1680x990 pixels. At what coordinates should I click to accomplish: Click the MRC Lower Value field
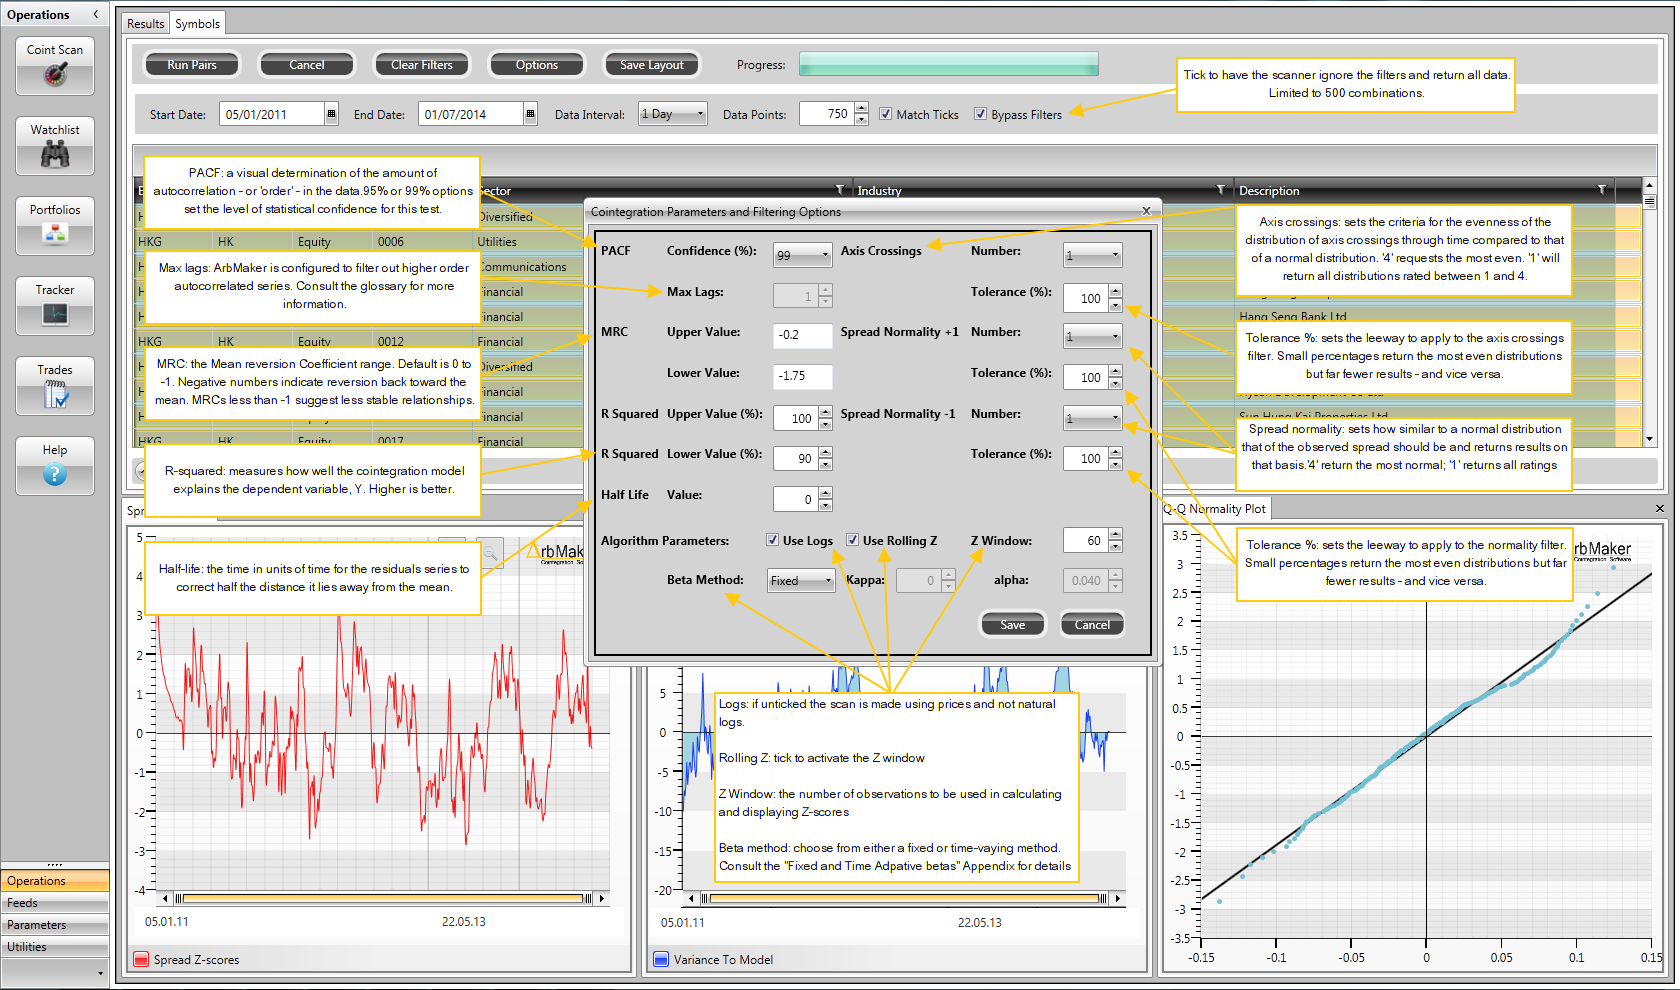pyautogui.click(x=803, y=377)
